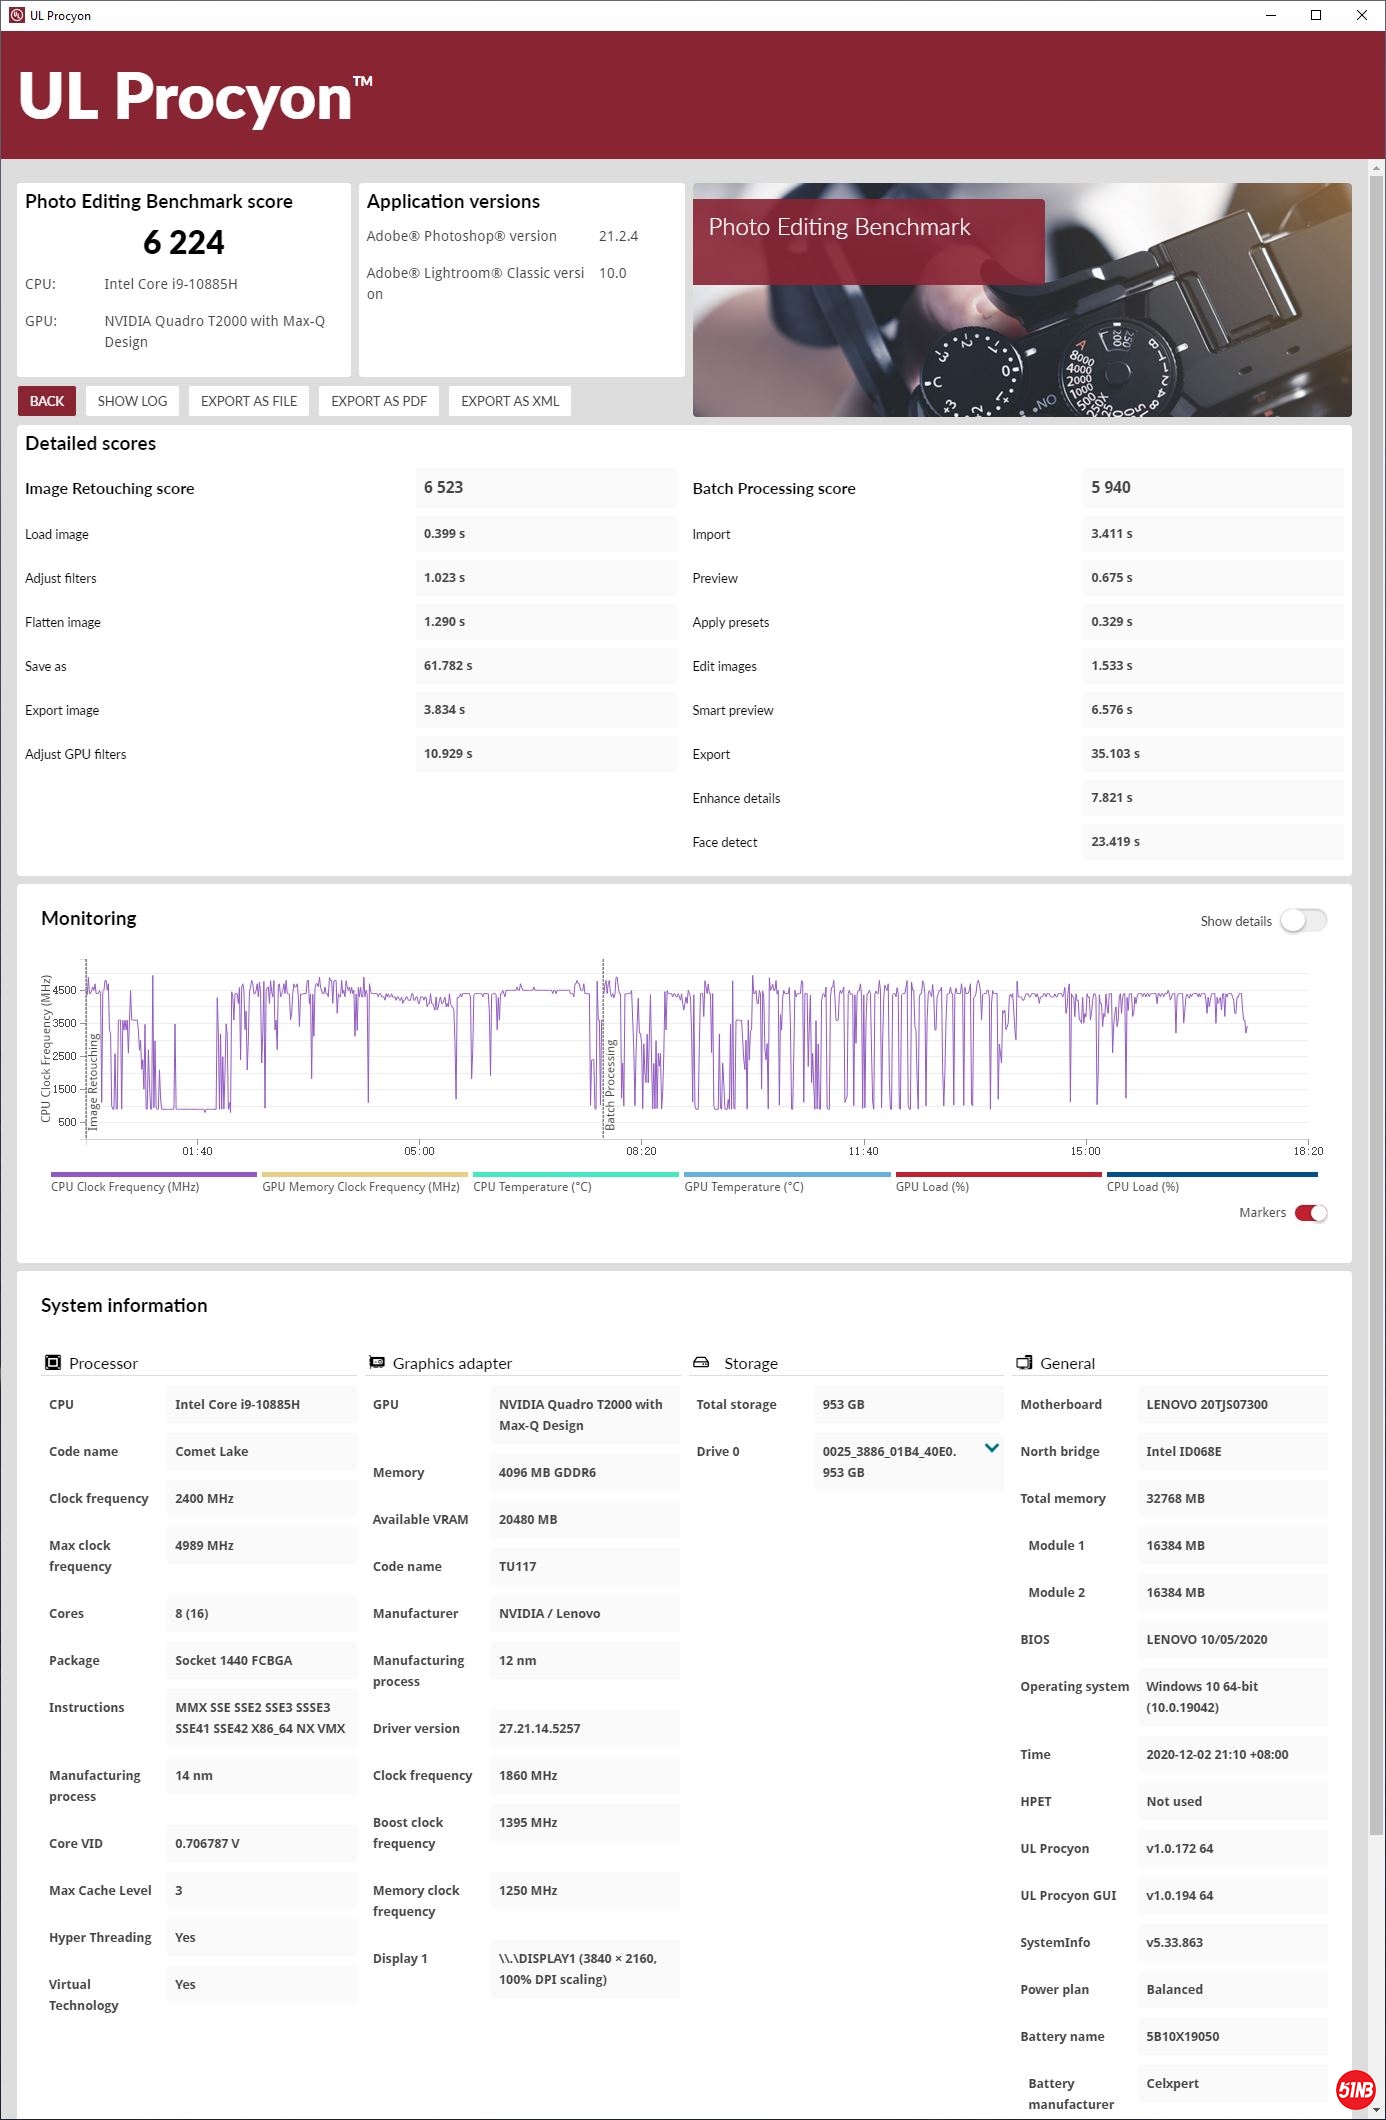
Task: Click the Photo Editing Benchmark banner image
Action: pyautogui.click(x=1022, y=300)
